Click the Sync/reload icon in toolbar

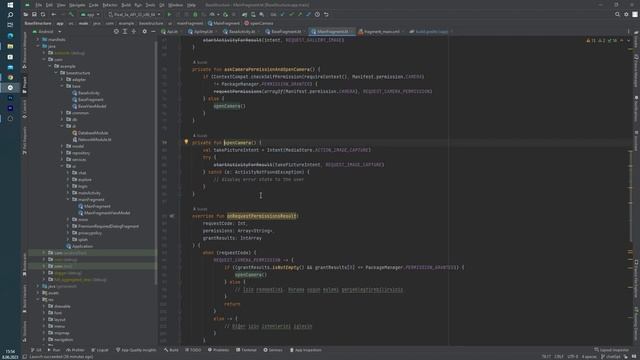(x=43, y=14)
